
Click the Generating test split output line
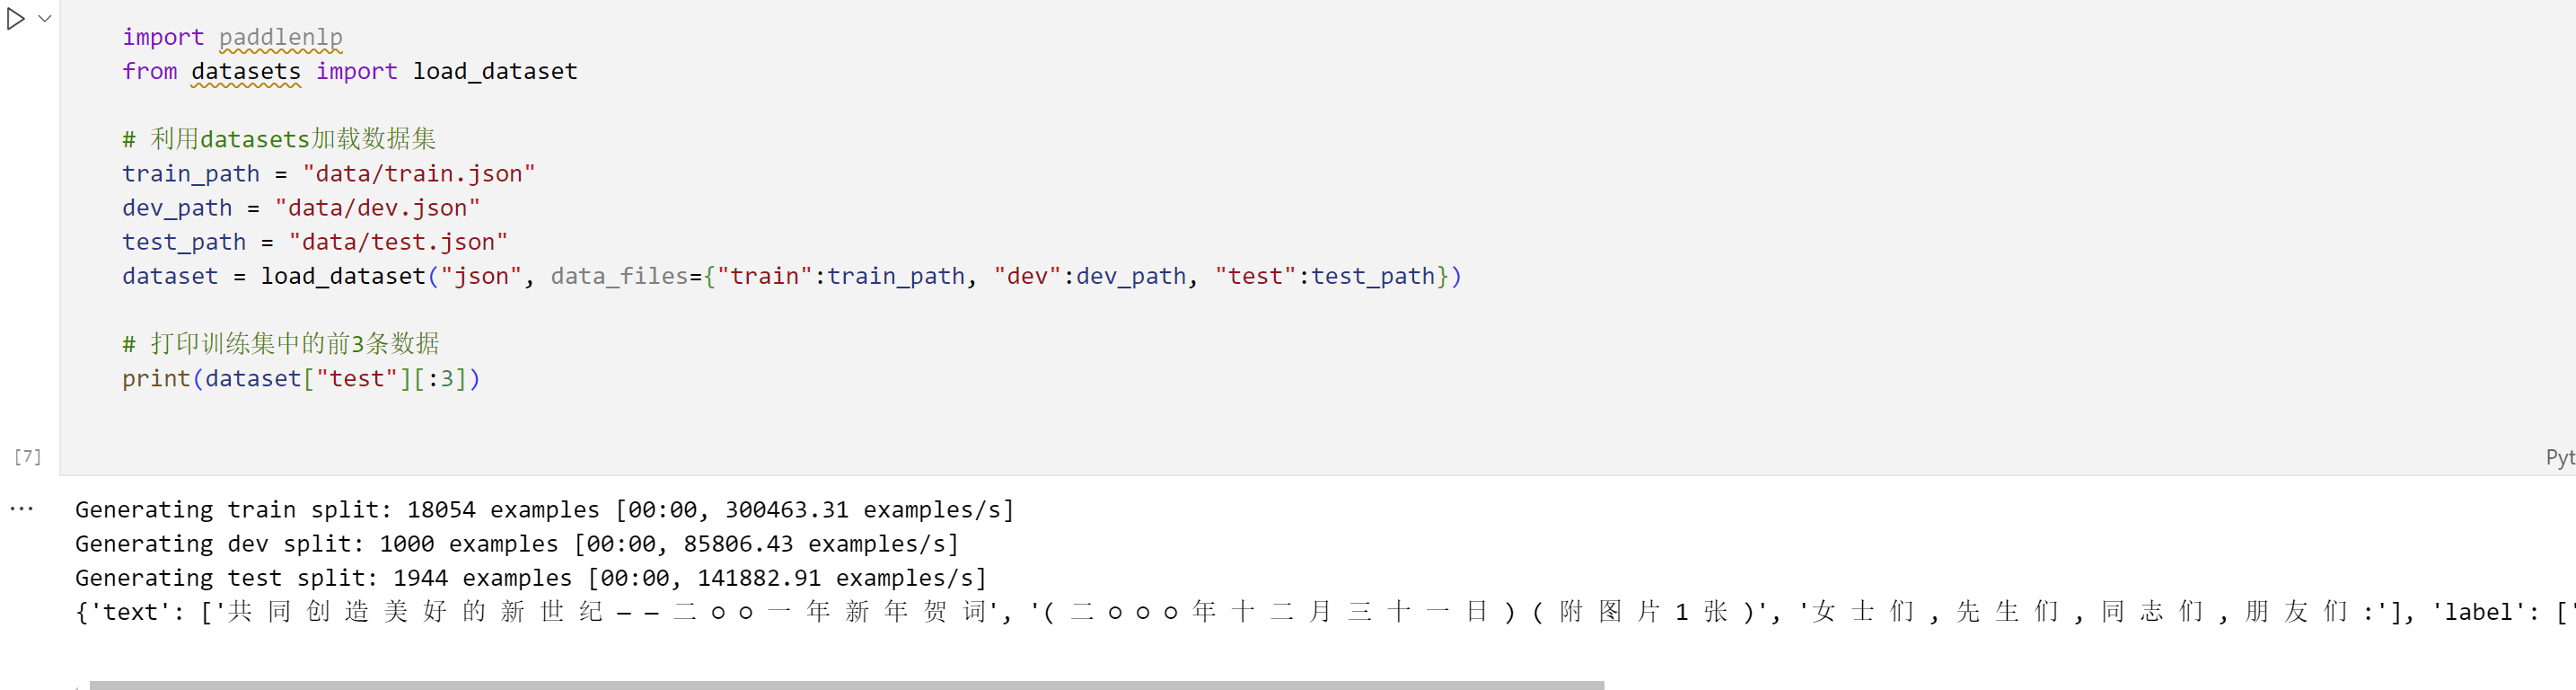click(531, 578)
